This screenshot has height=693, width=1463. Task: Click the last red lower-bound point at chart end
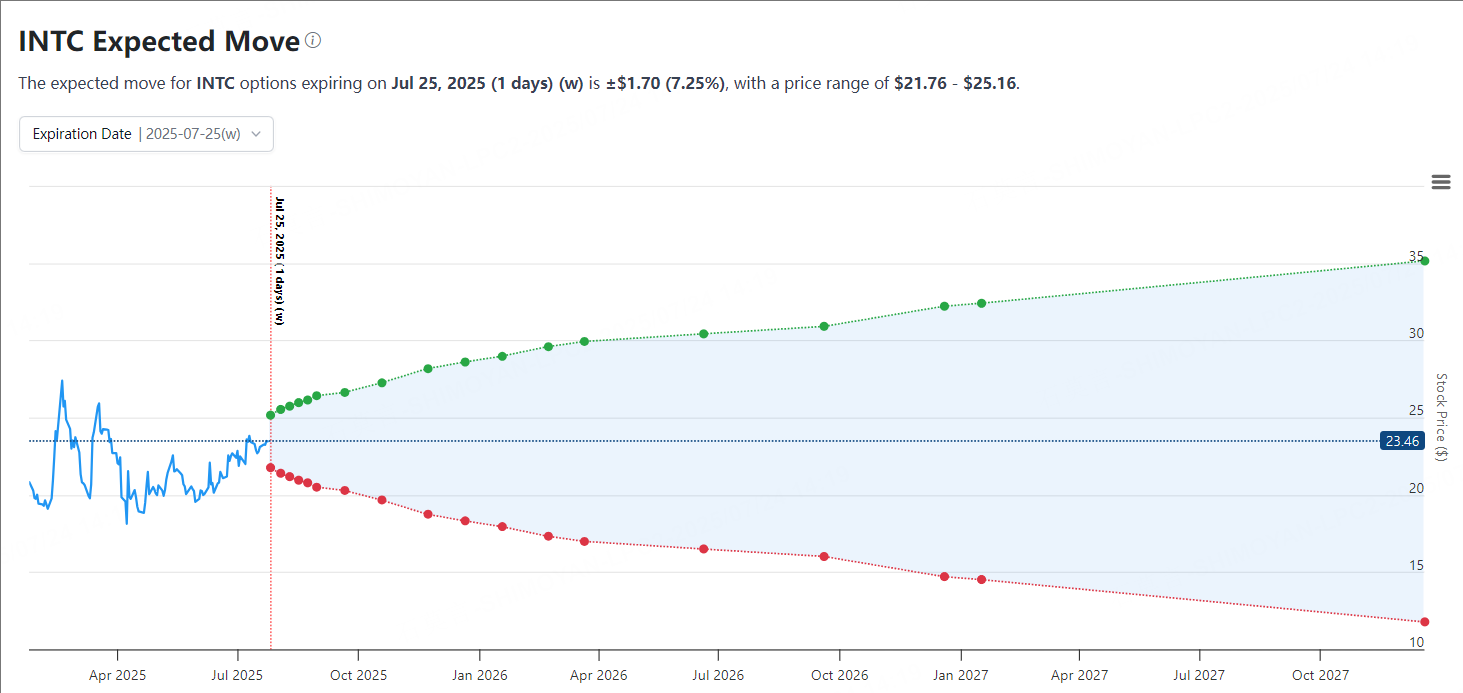coord(1425,622)
